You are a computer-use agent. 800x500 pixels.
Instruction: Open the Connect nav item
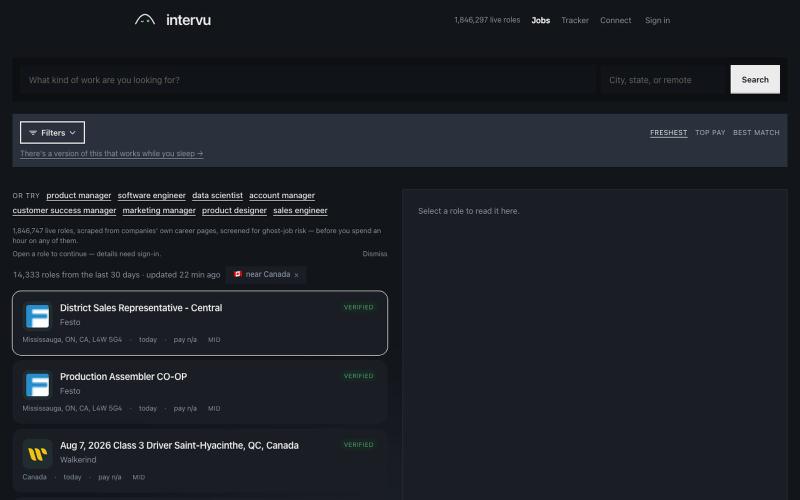[x=615, y=20]
